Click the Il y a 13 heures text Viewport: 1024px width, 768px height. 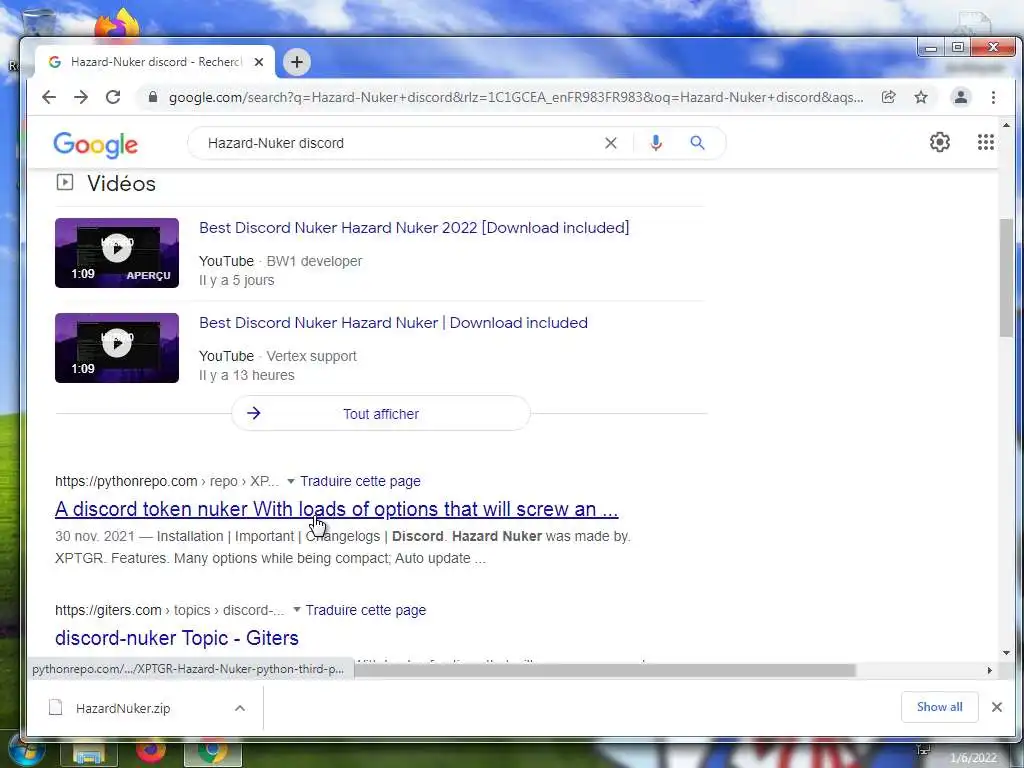pyautogui.click(x=247, y=376)
